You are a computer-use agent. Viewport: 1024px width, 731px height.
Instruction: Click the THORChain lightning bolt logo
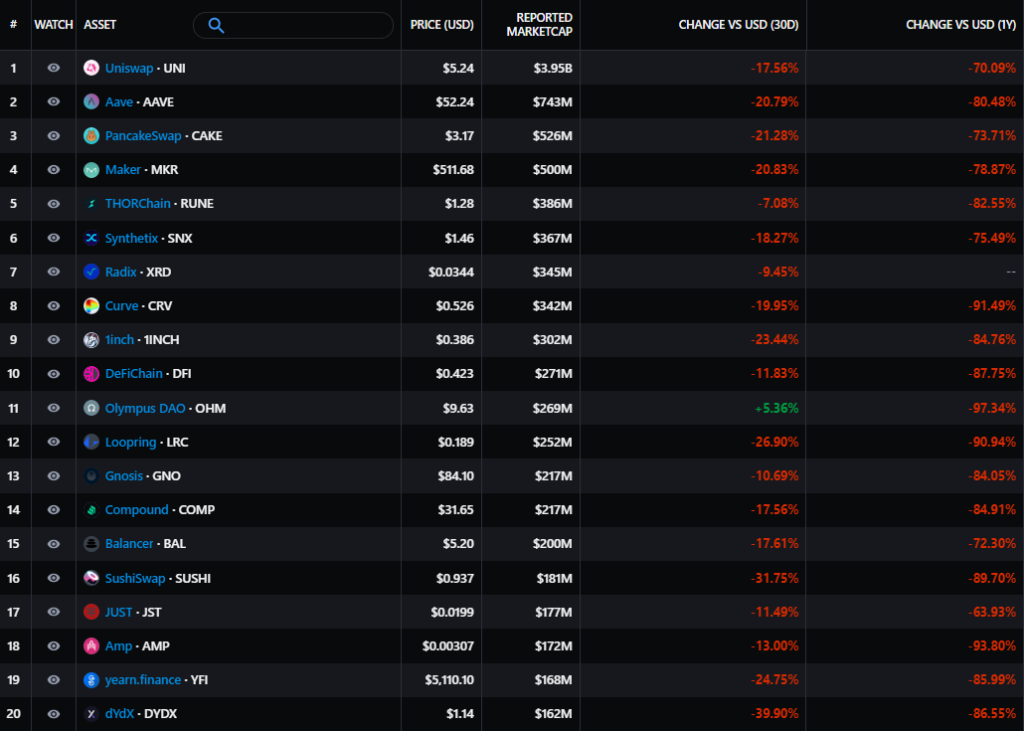91,203
